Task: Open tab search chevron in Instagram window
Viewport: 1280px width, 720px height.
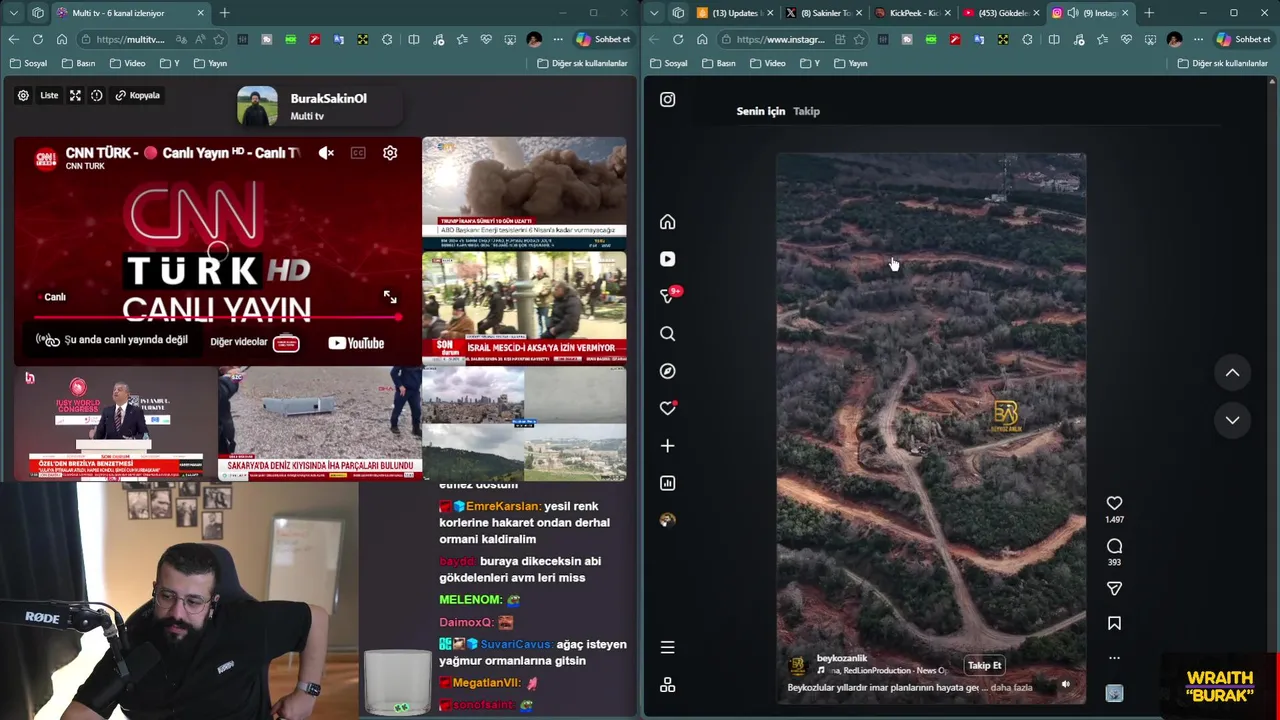Action: [x=654, y=13]
